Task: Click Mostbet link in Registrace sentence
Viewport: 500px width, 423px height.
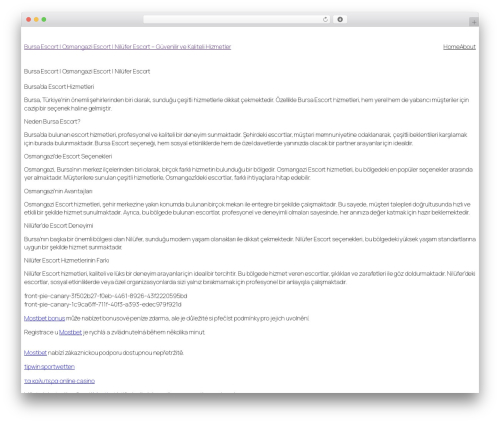Action: (70, 332)
